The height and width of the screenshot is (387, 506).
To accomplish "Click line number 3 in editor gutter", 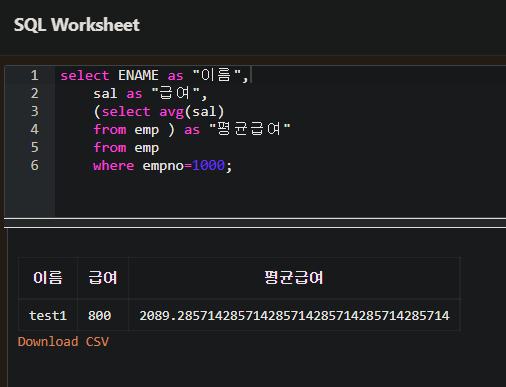I will [x=35, y=111].
